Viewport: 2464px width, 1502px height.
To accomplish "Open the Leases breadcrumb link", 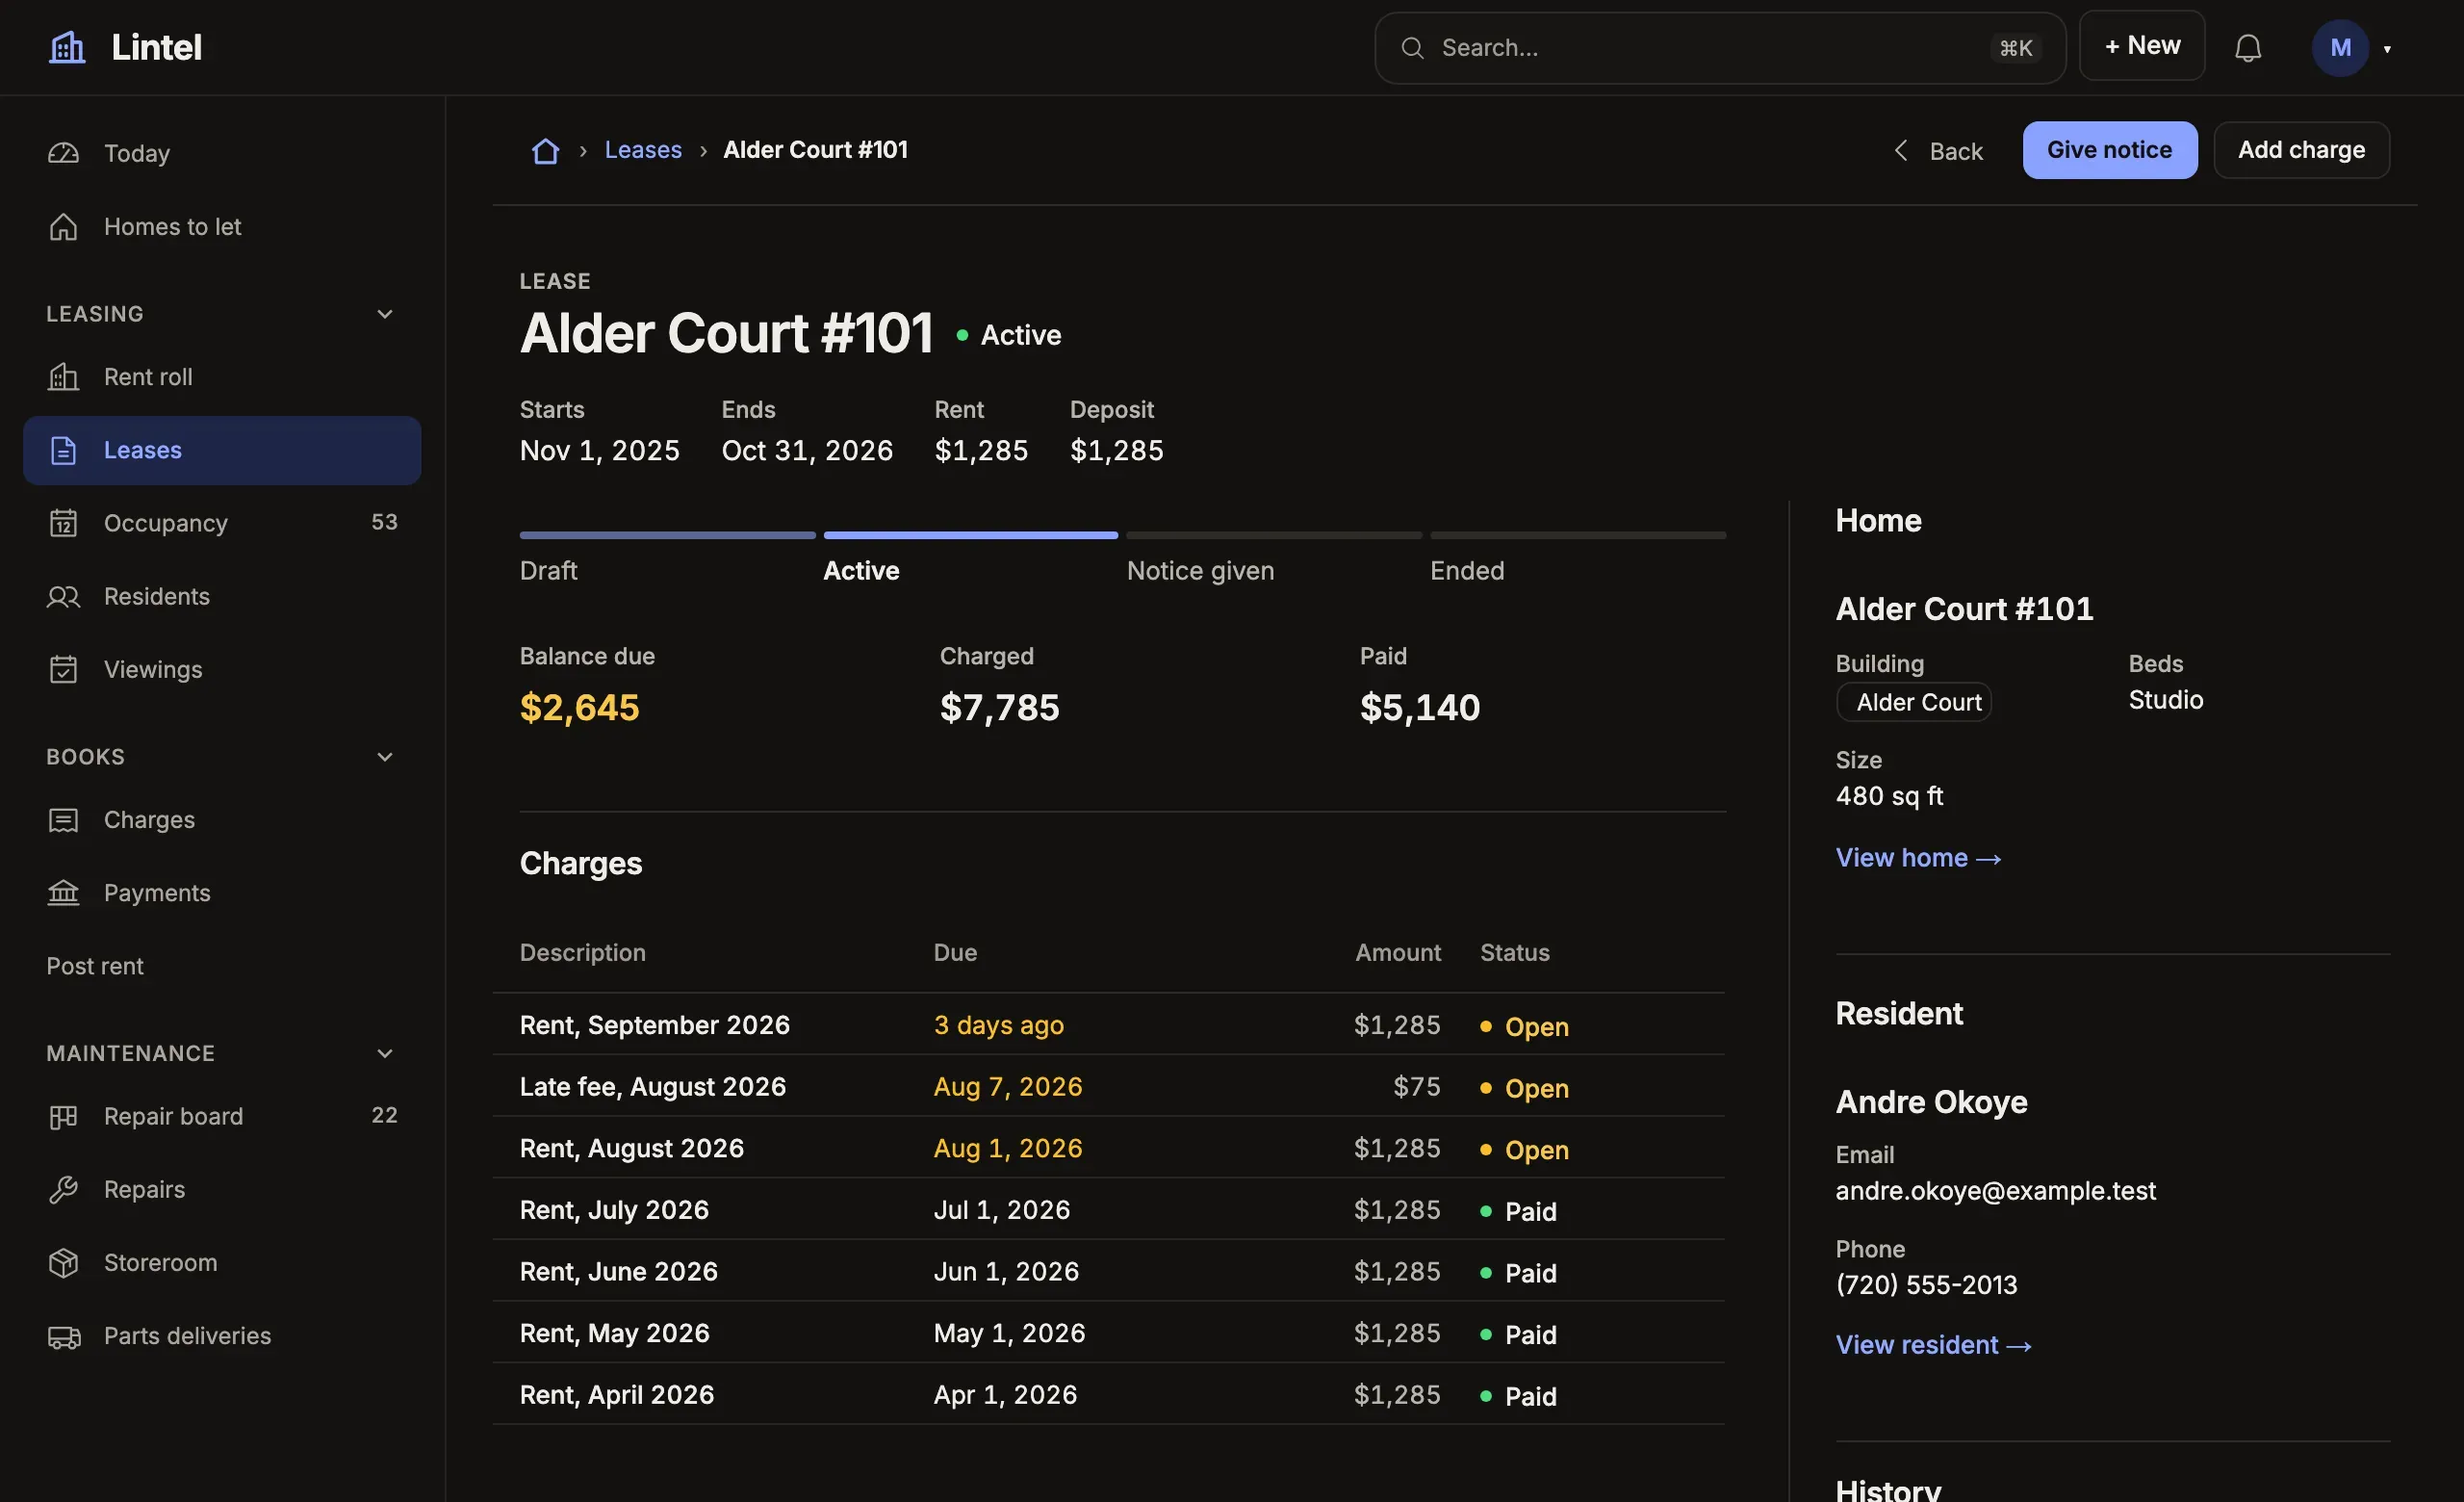I will pos(643,150).
